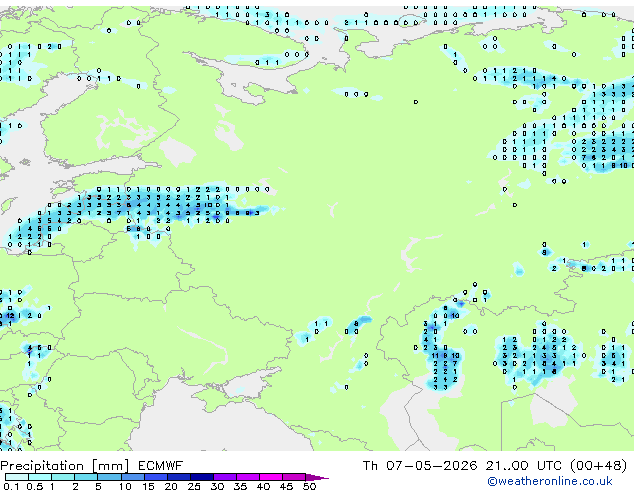Click the '0.5' legend scale label

click(35, 486)
